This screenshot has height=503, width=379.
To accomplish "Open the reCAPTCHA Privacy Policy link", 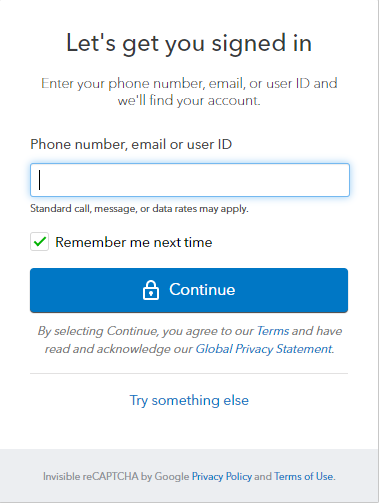I will pos(222,476).
